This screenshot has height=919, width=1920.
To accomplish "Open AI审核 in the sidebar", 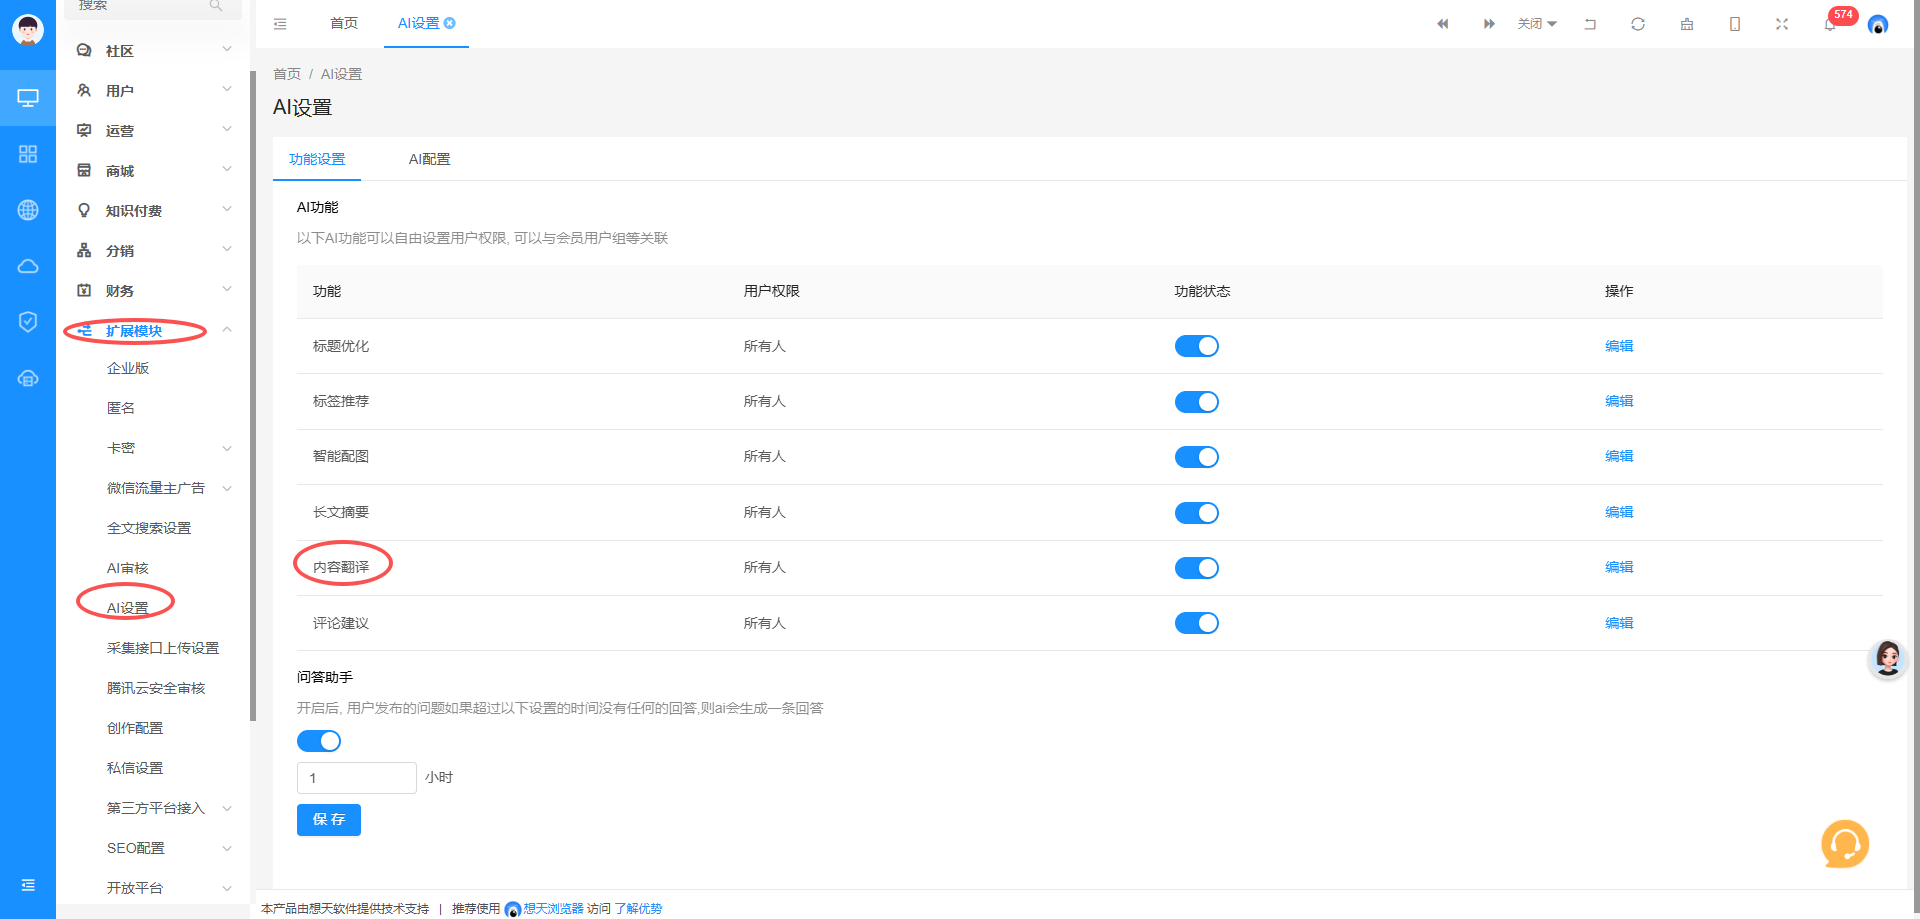I will 128,568.
